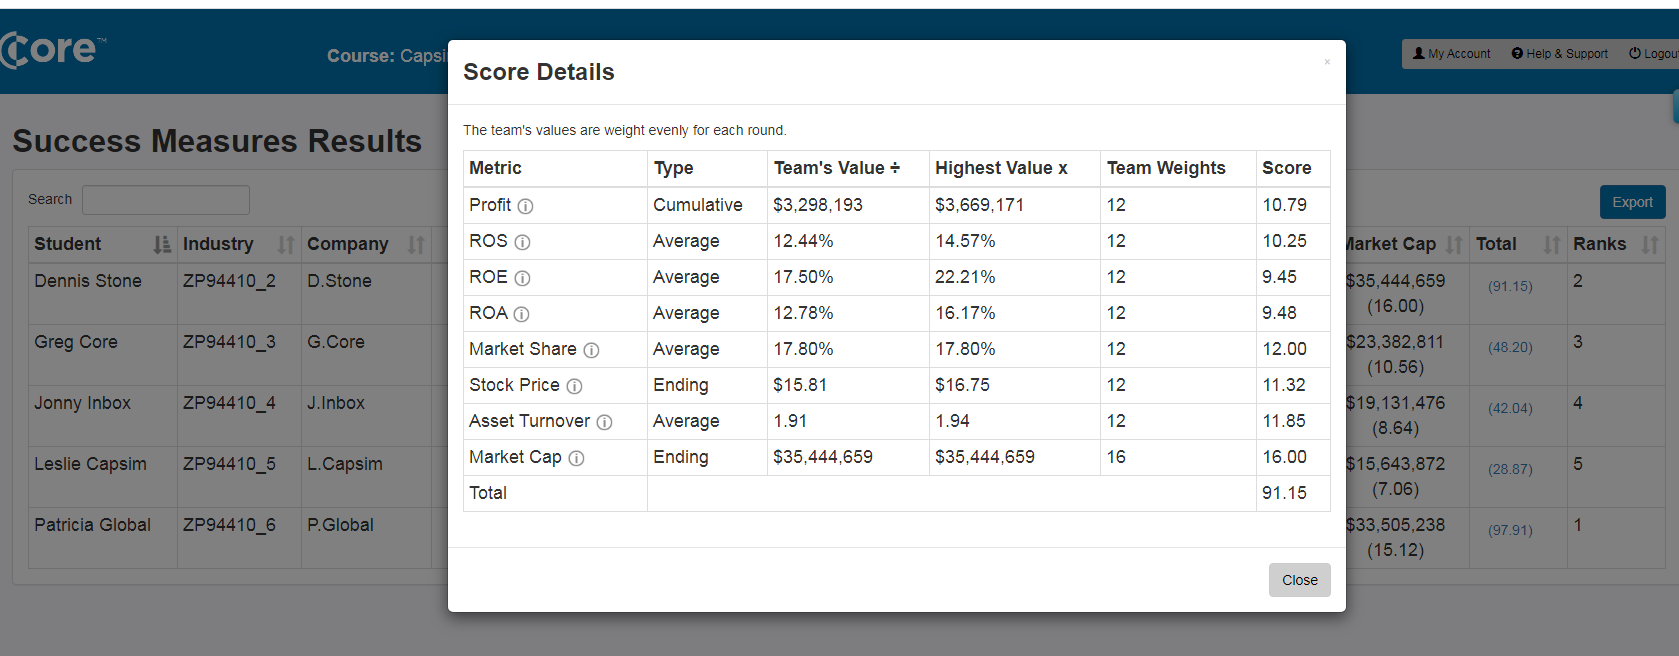Click the Search input field
This screenshot has width=1679, height=656.
point(166,200)
